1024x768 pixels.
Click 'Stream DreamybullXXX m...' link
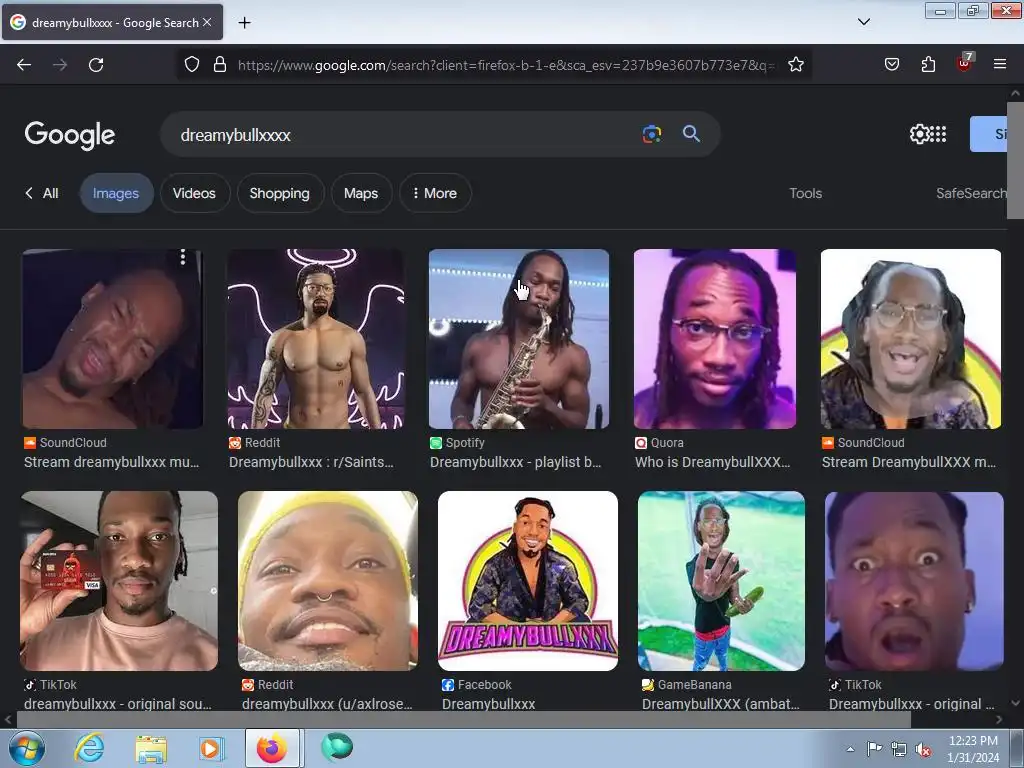point(909,462)
